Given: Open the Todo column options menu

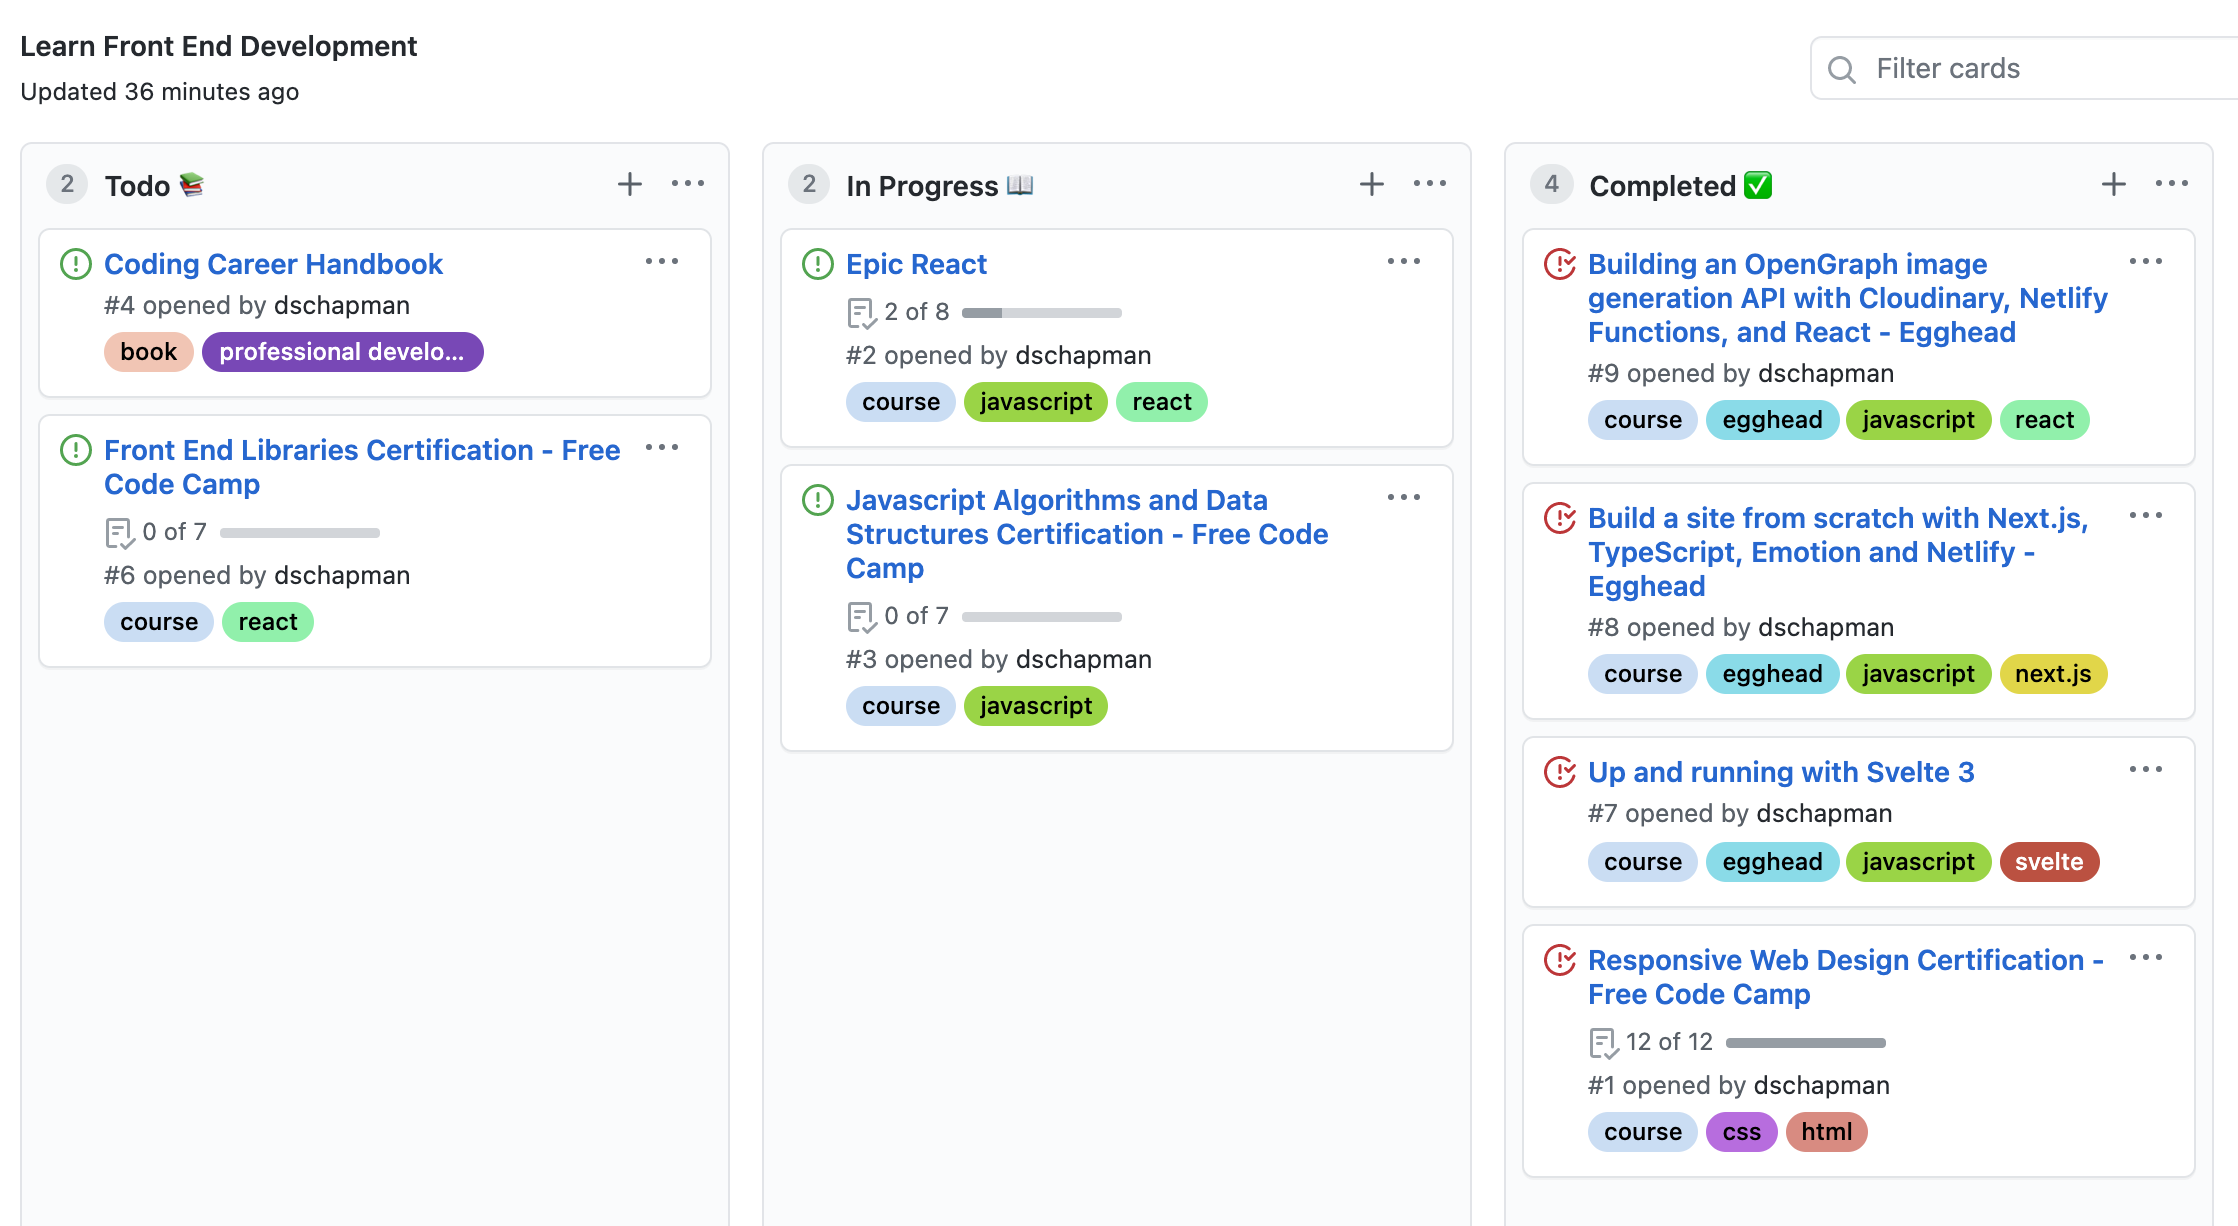Looking at the screenshot, I should 688,183.
